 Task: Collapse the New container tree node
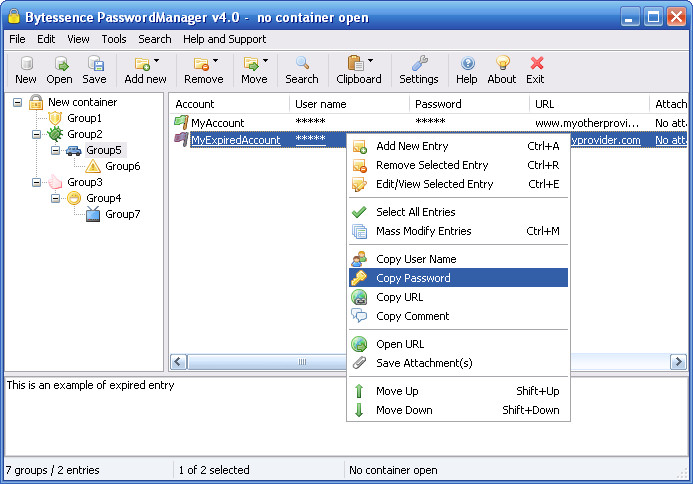click(x=17, y=103)
